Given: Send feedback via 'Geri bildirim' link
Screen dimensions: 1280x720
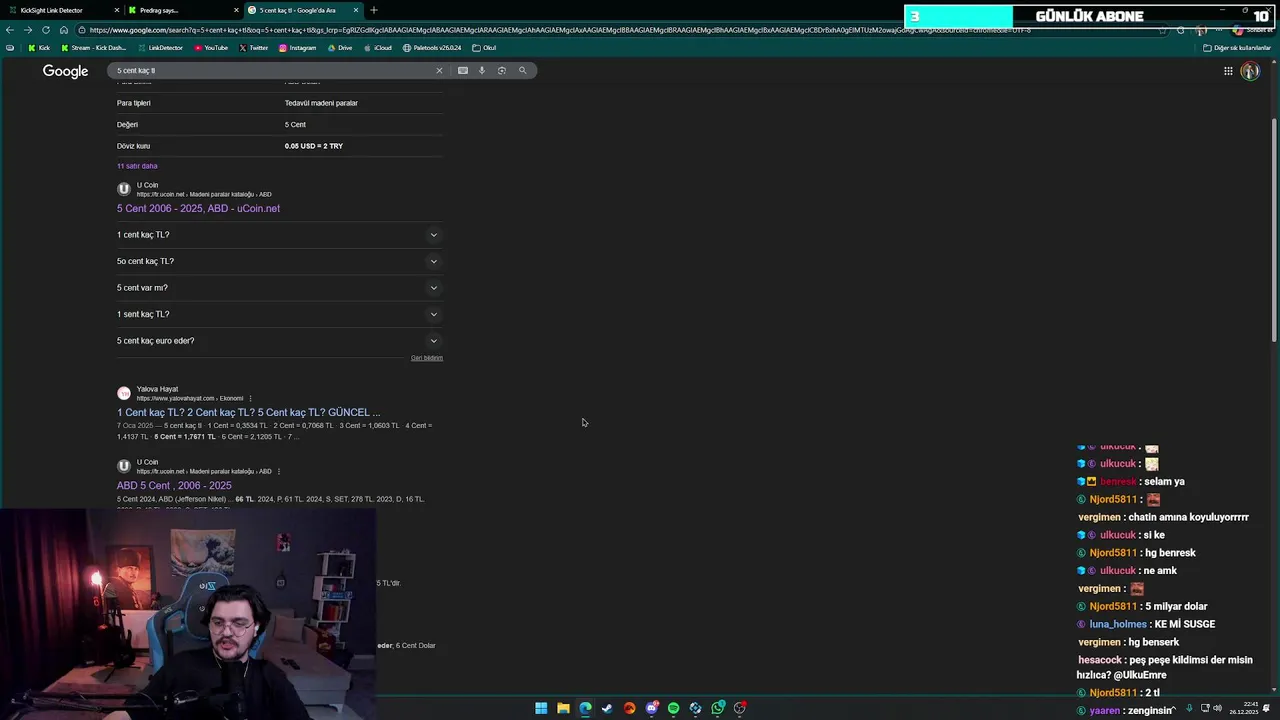Looking at the screenshot, I should tap(427, 358).
